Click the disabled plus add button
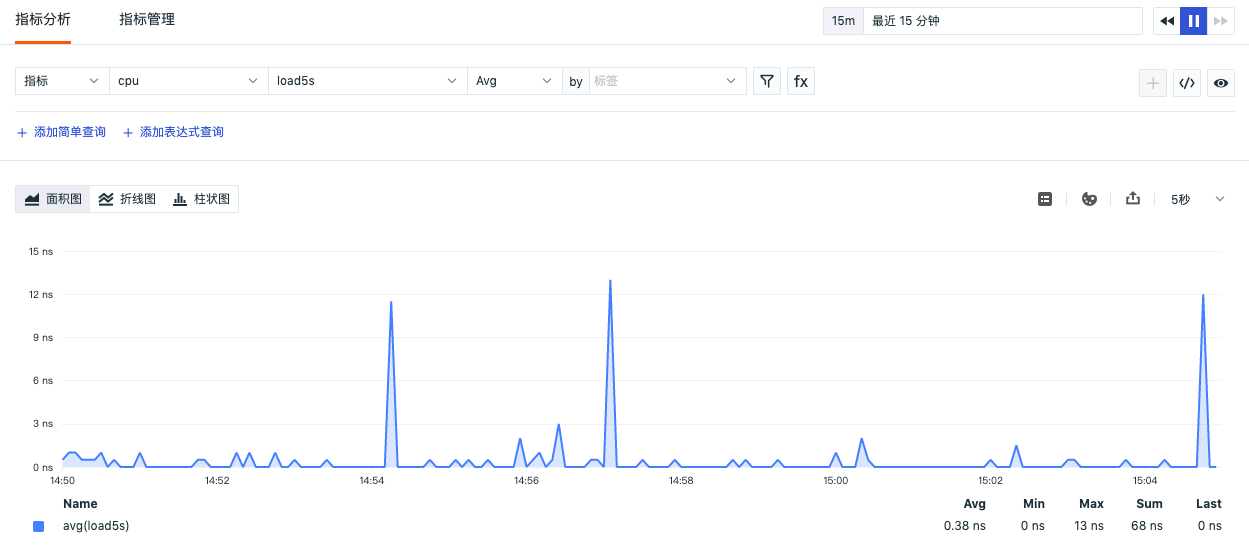This screenshot has height=548, width=1249. tap(1153, 83)
